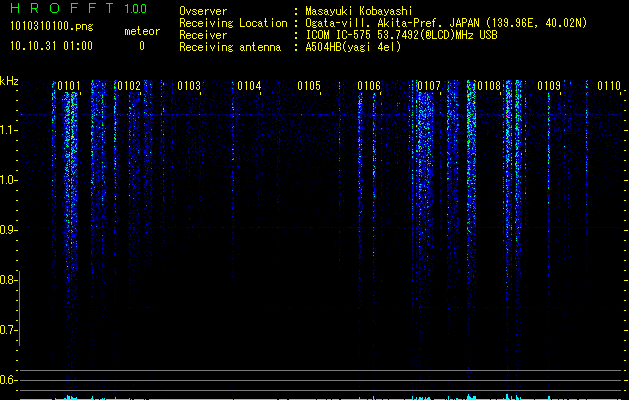Image resolution: width=629 pixels, height=400 pixels.
Task: Click the meteor label
Action: [142, 31]
